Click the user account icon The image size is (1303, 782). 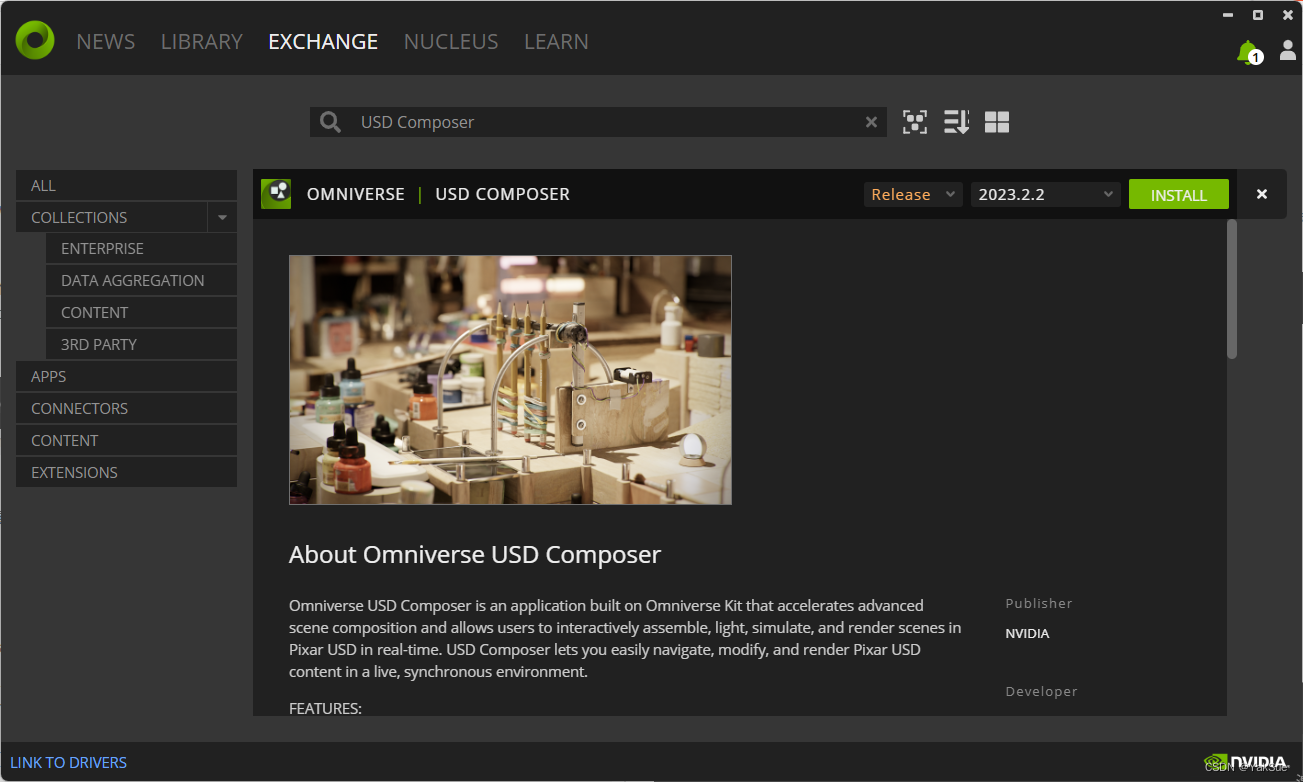click(x=1287, y=49)
